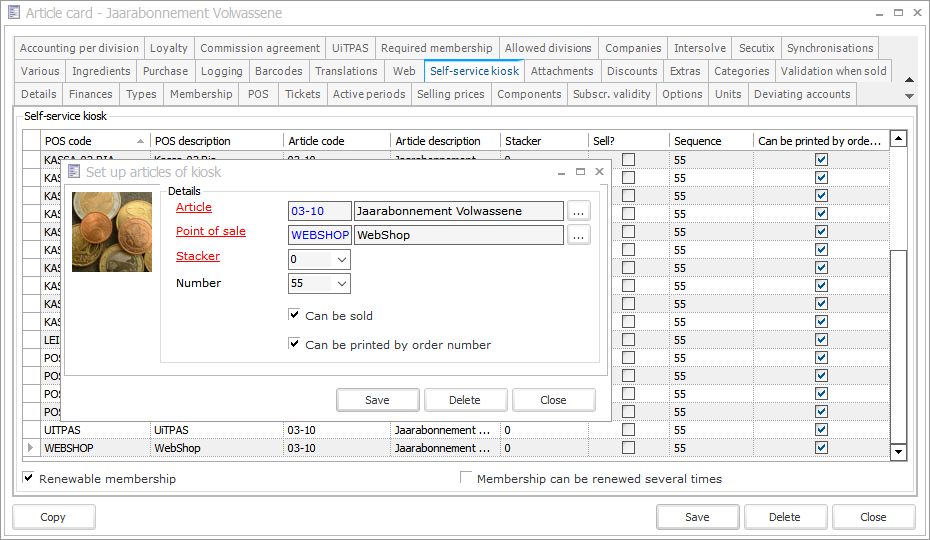The height and width of the screenshot is (540, 930).
Task: Open the Stacker dropdown
Action: 341,260
